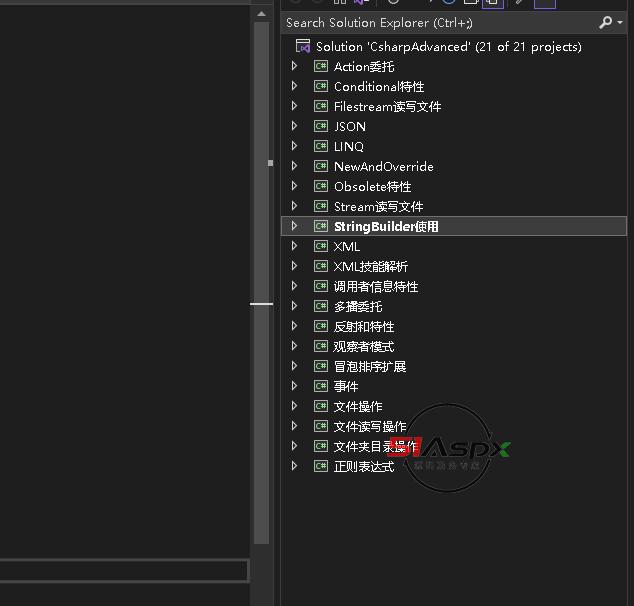
Task: Click the C# project icon for 文件夹目录操作
Action: [x=321, y=446]
